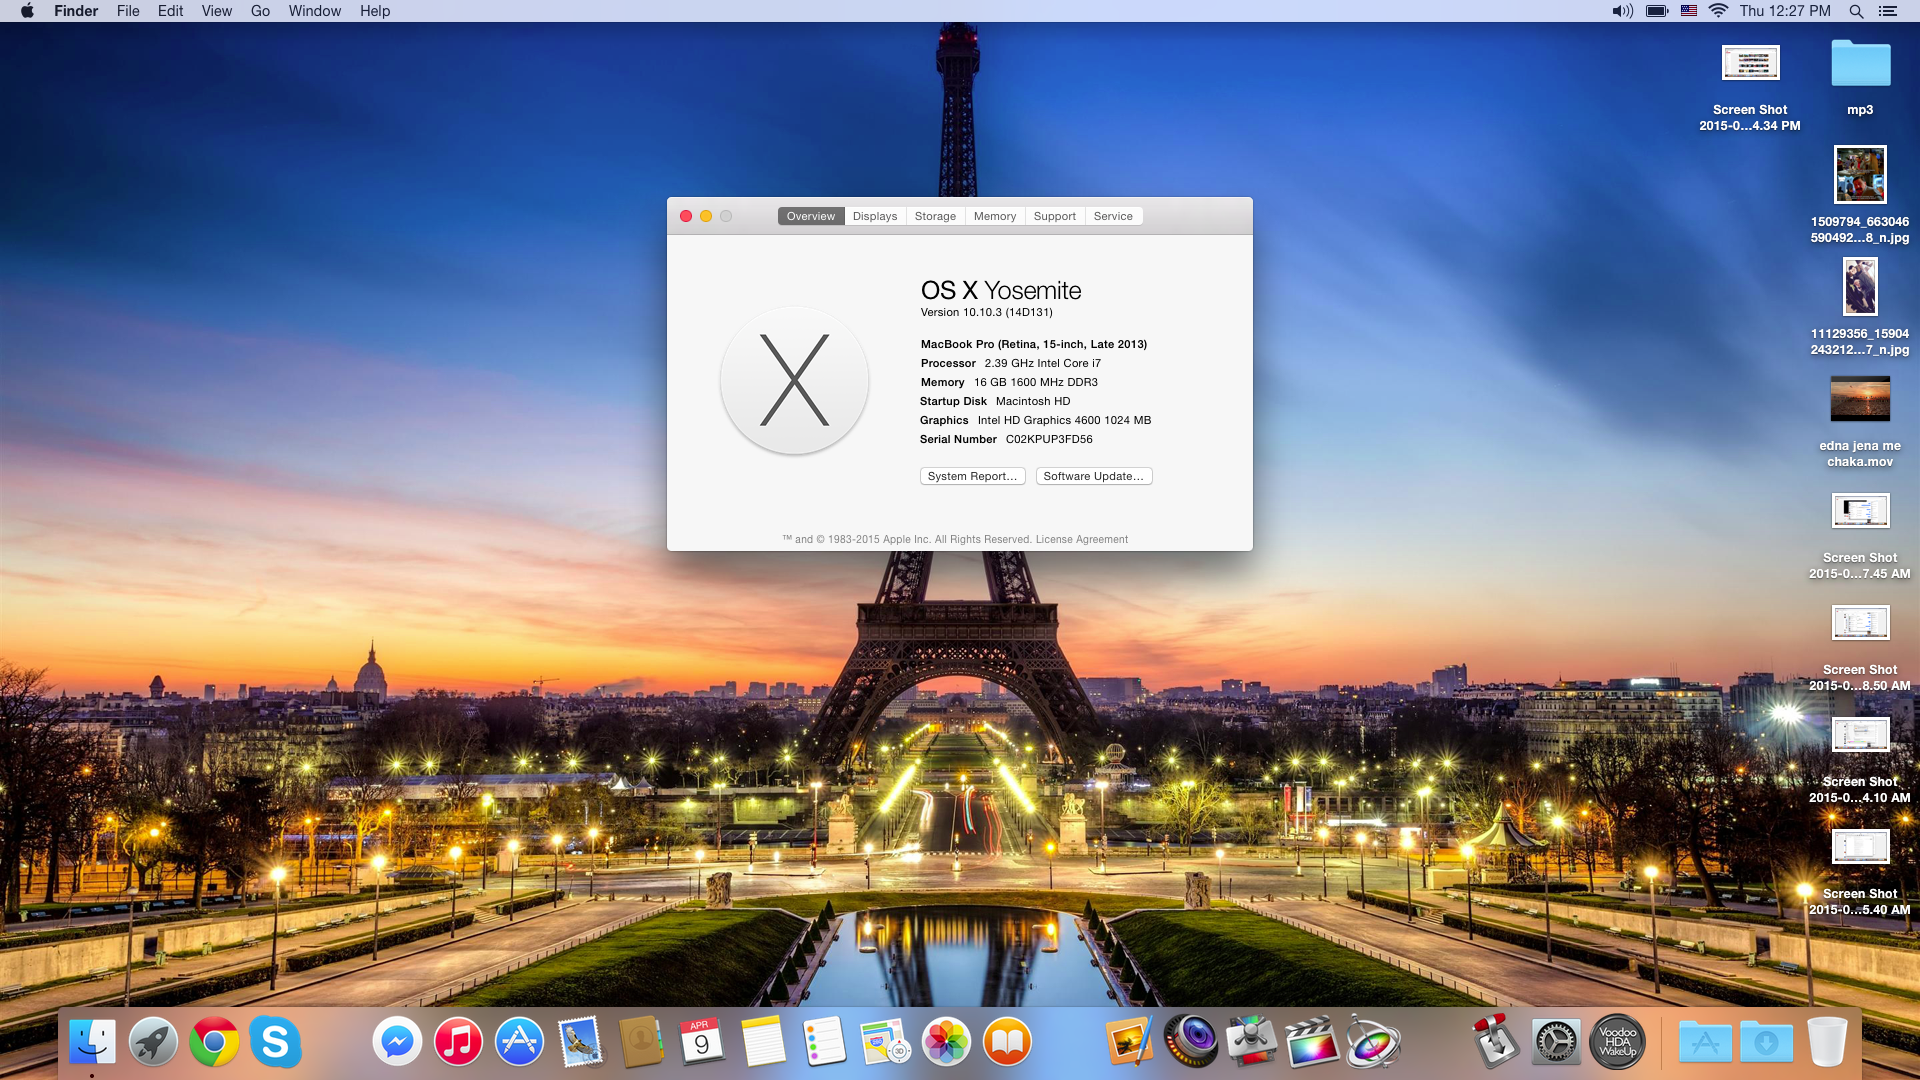Open the View menu

[216, 11]
